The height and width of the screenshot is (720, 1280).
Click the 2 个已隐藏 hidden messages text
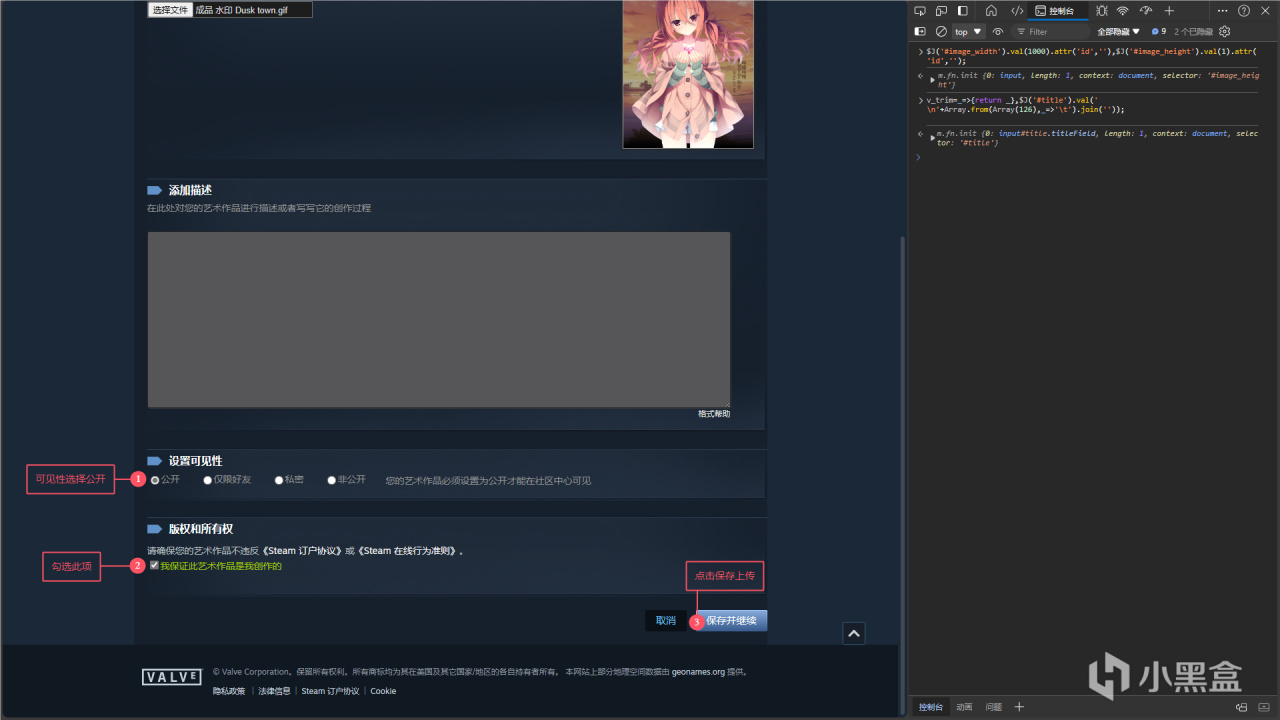click(x=1194, y=32)
